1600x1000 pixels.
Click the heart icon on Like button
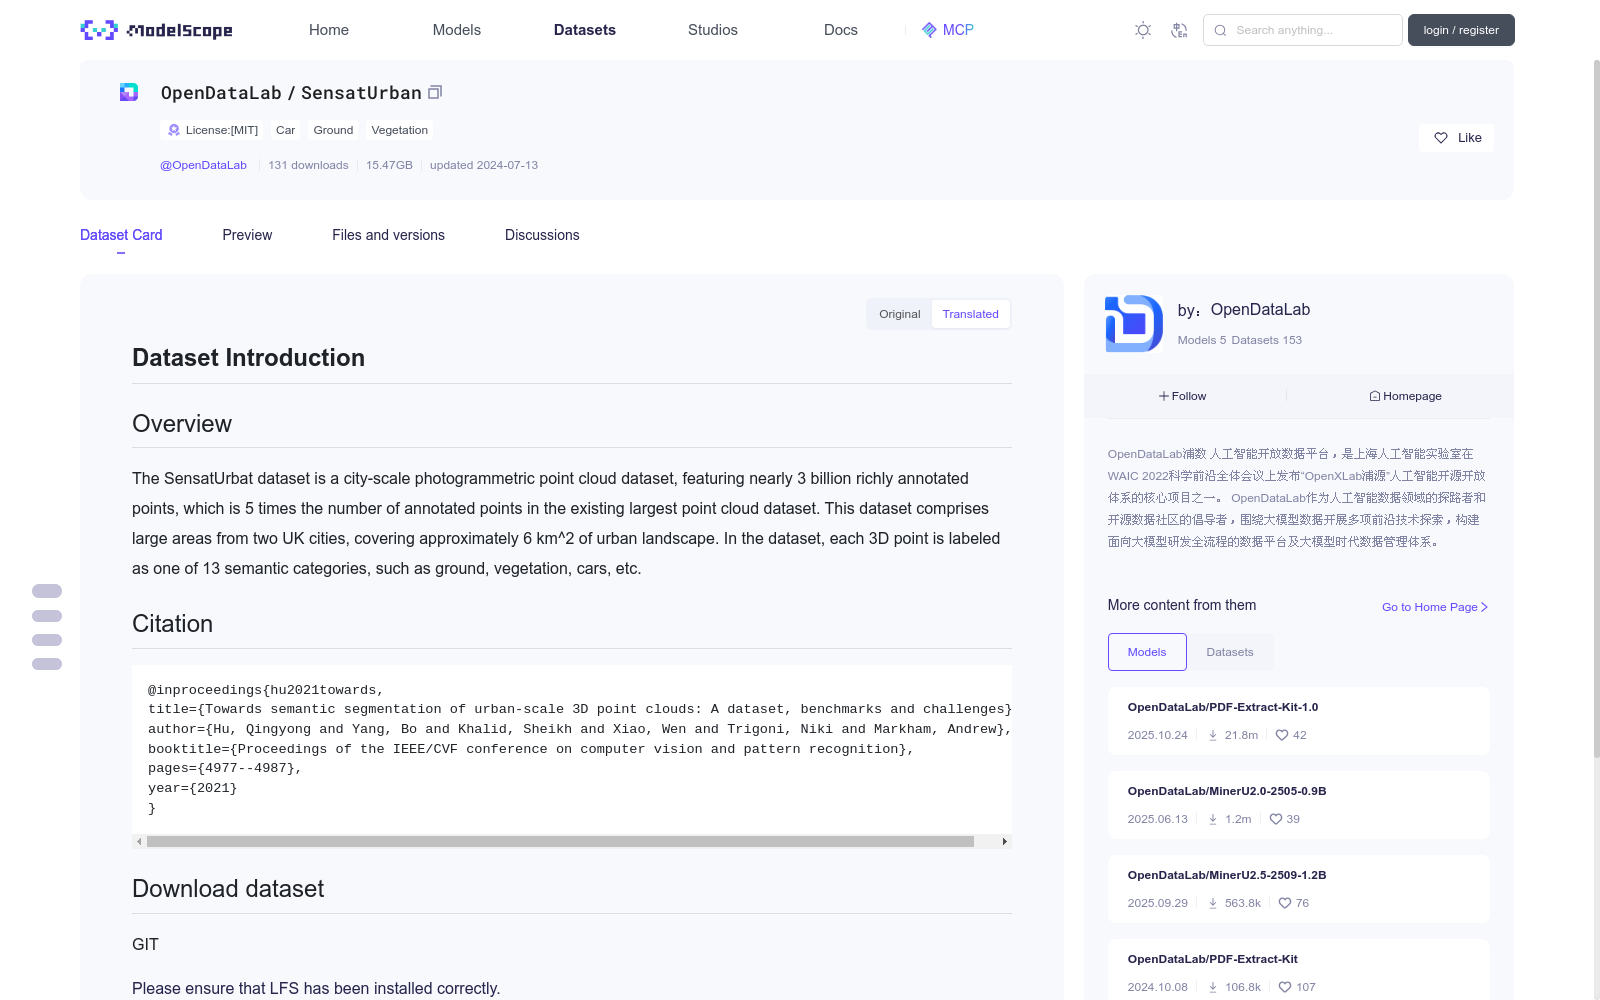point(1441,138)
